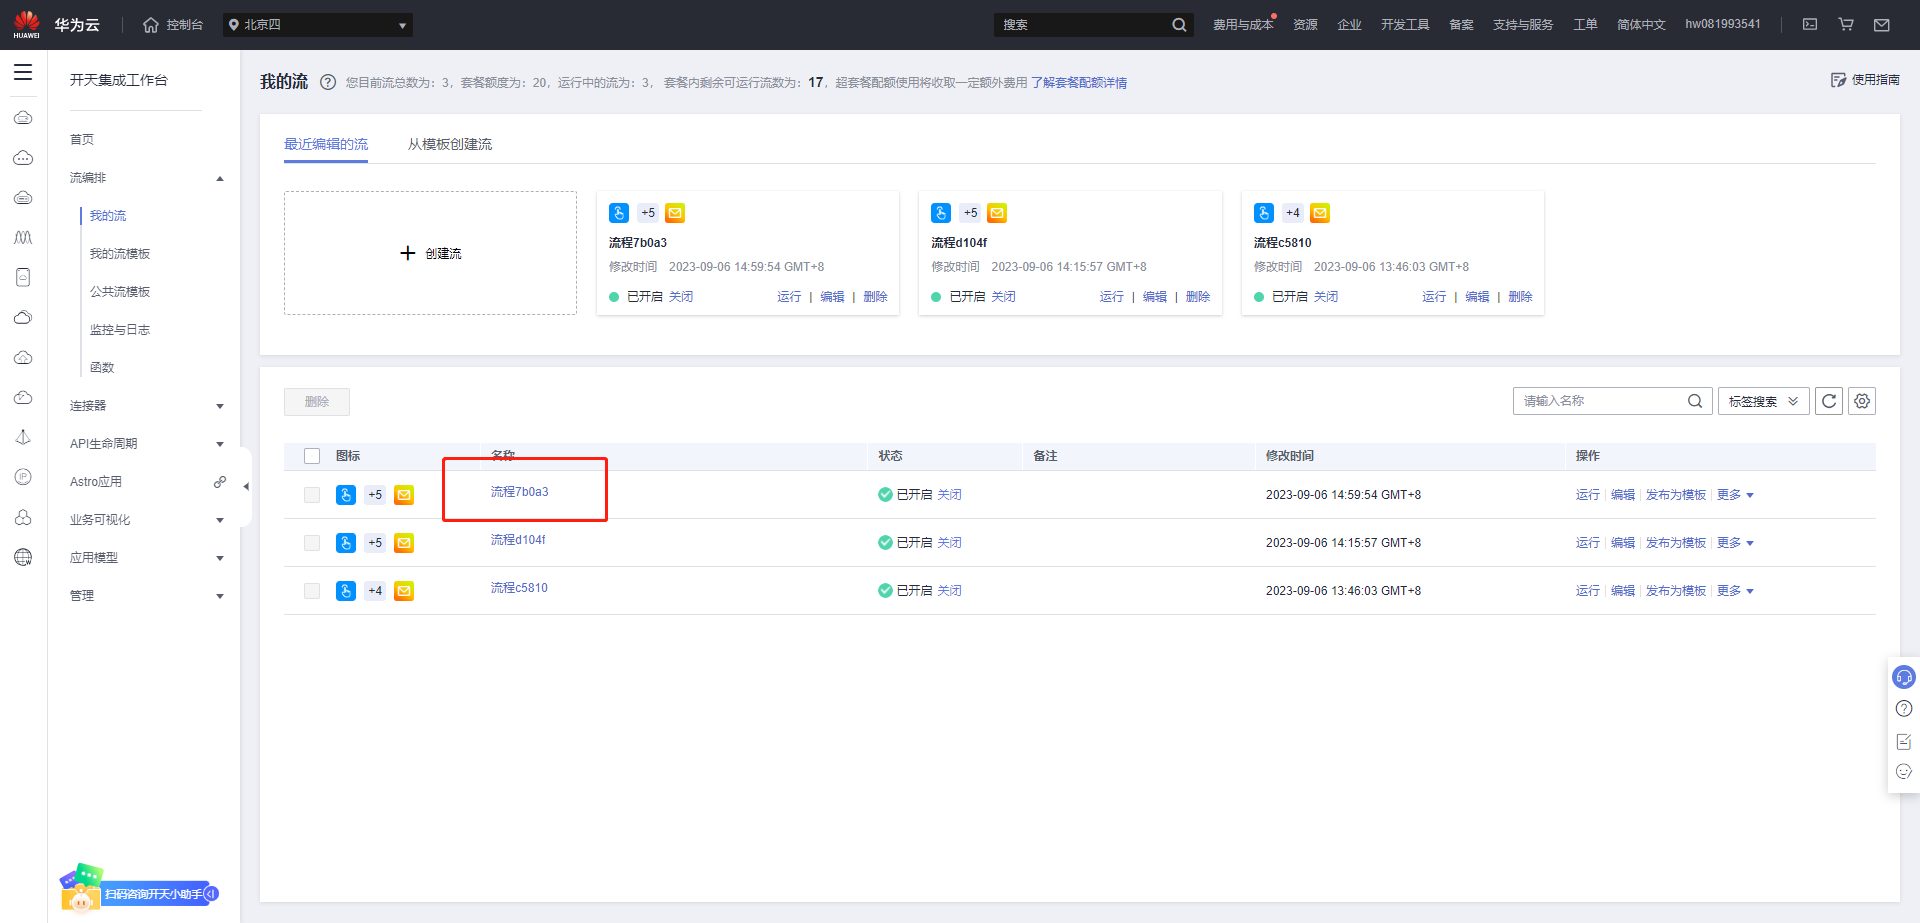Click the smiley satisfaction survey icon
Viewport: 1920px width, 923px height.
point(1904,772)
